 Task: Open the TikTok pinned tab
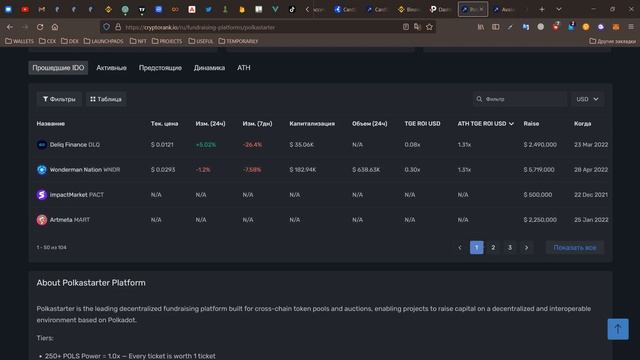292,9
